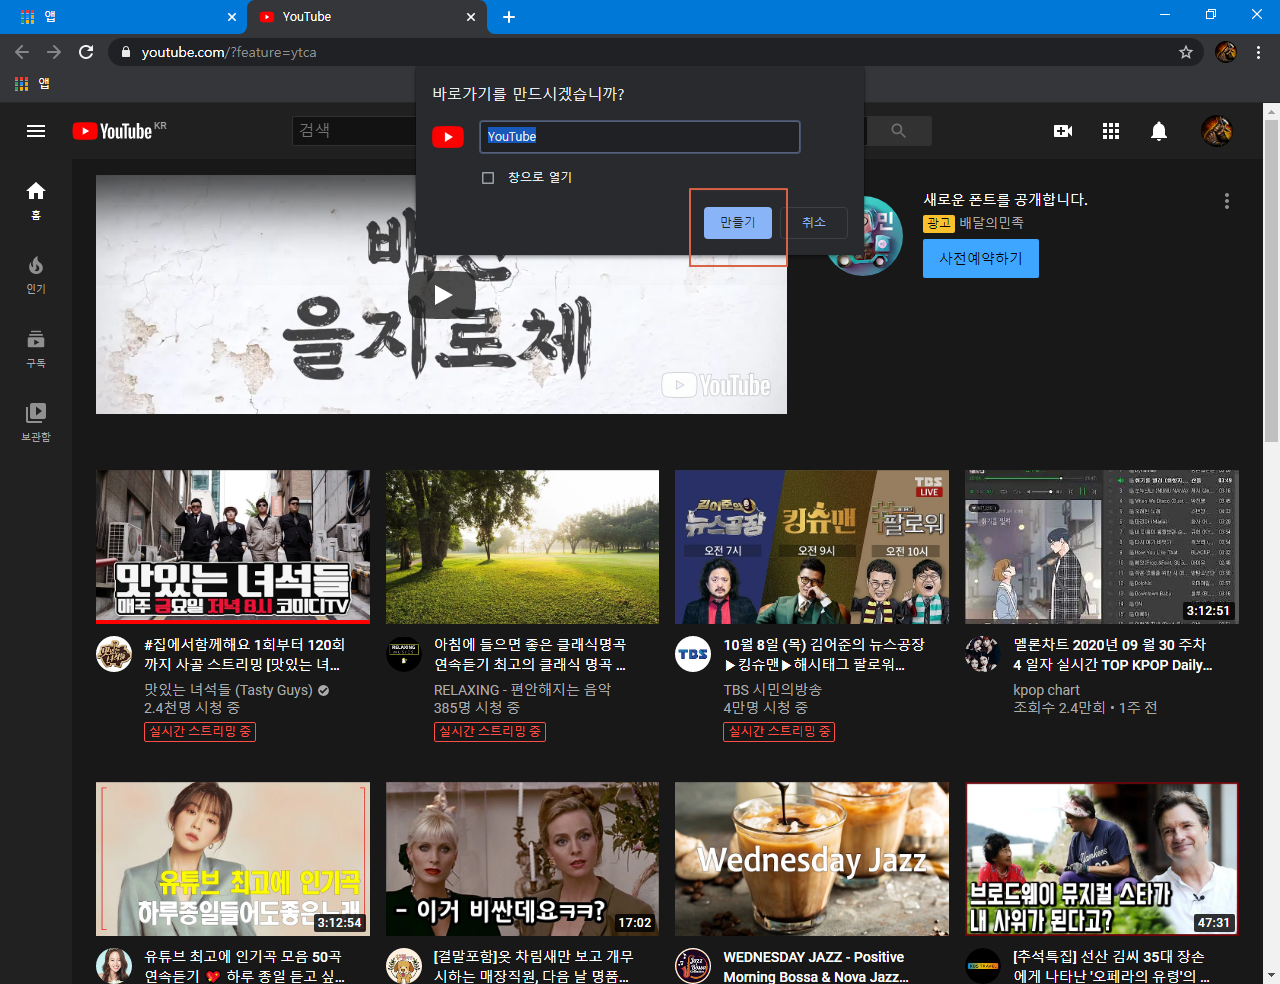Click the browser back arrow
The image size is (1280, 984).
click(x=22, y=52)
